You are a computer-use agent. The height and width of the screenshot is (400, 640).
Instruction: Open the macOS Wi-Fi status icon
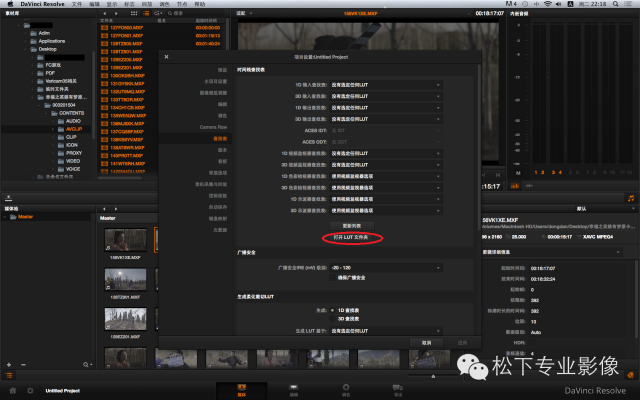pyautogui.click(x=547, y=4)
